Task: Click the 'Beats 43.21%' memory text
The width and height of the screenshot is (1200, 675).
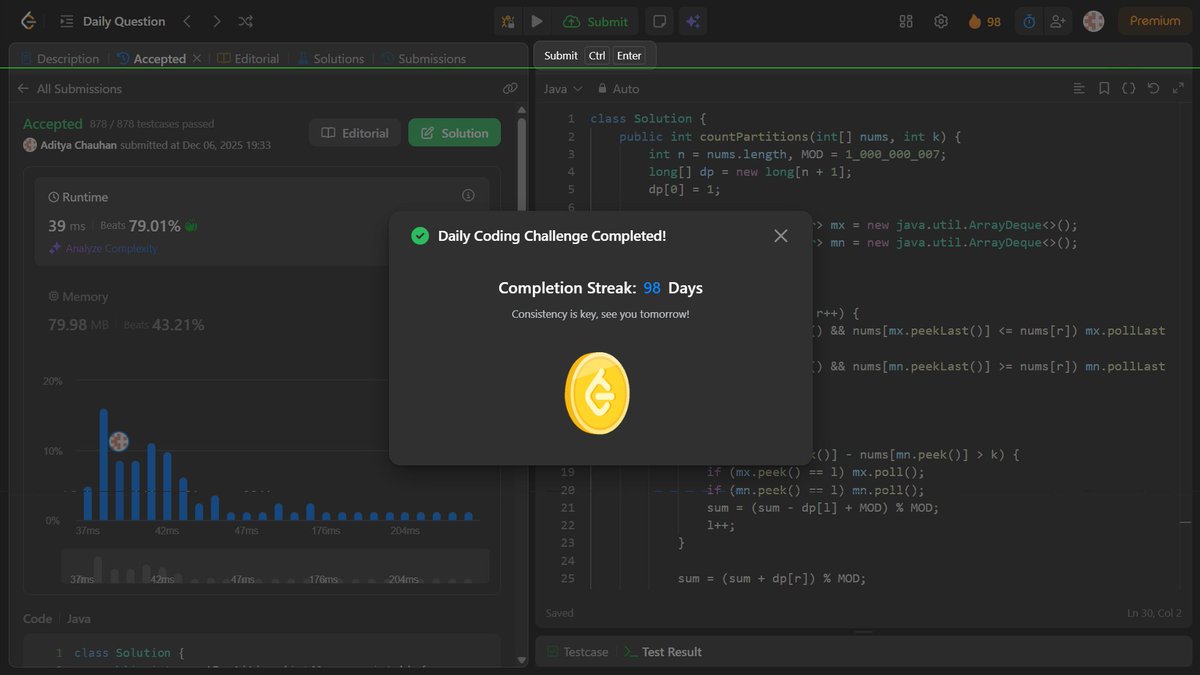Action: (164, 325)
